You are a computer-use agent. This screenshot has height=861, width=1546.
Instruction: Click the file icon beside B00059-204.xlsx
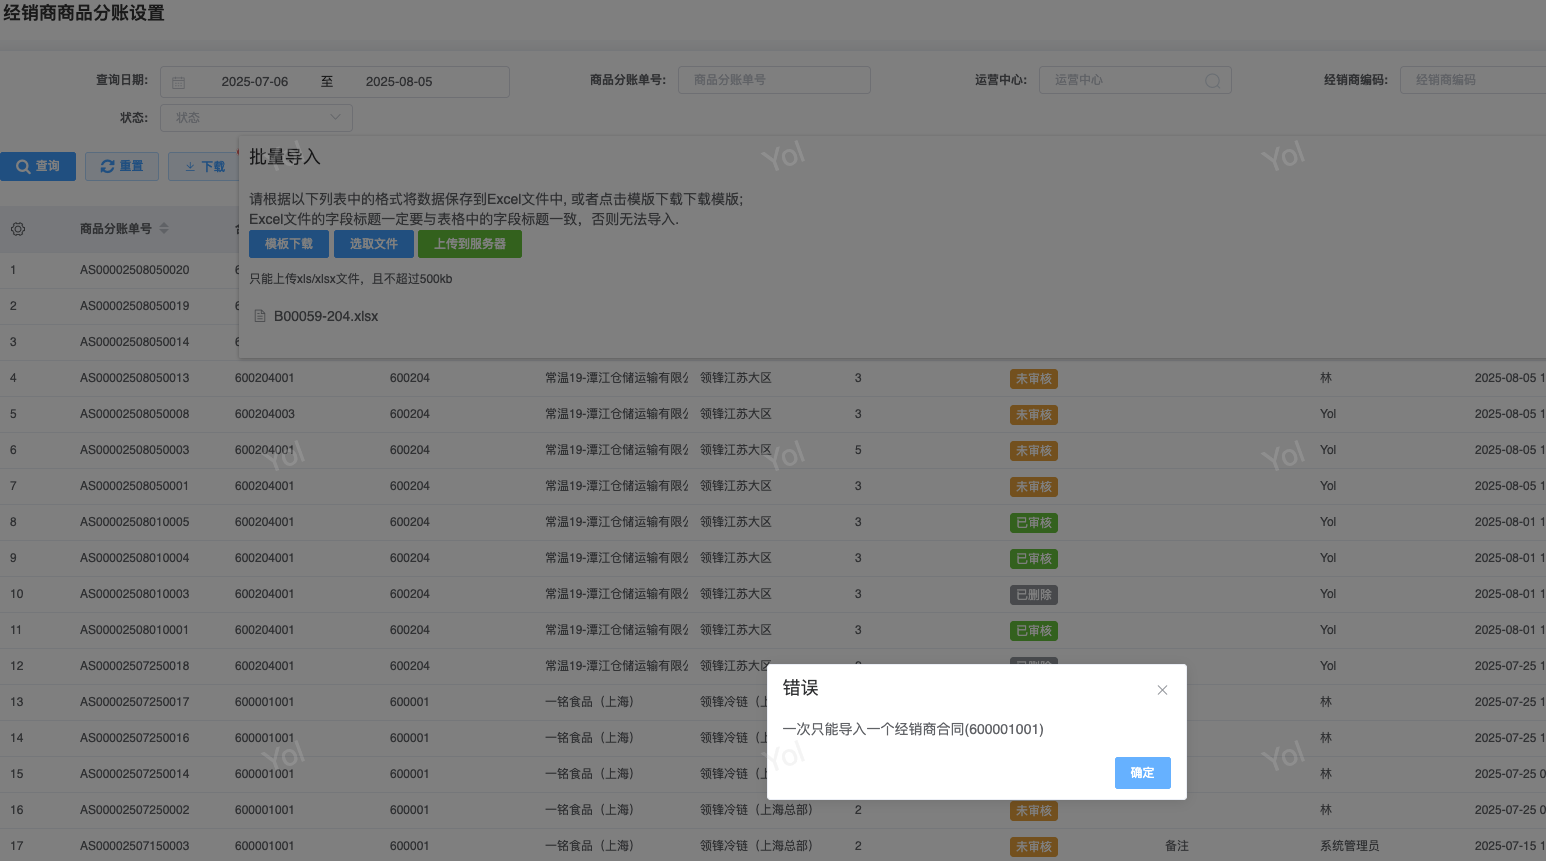click(260, 316)
